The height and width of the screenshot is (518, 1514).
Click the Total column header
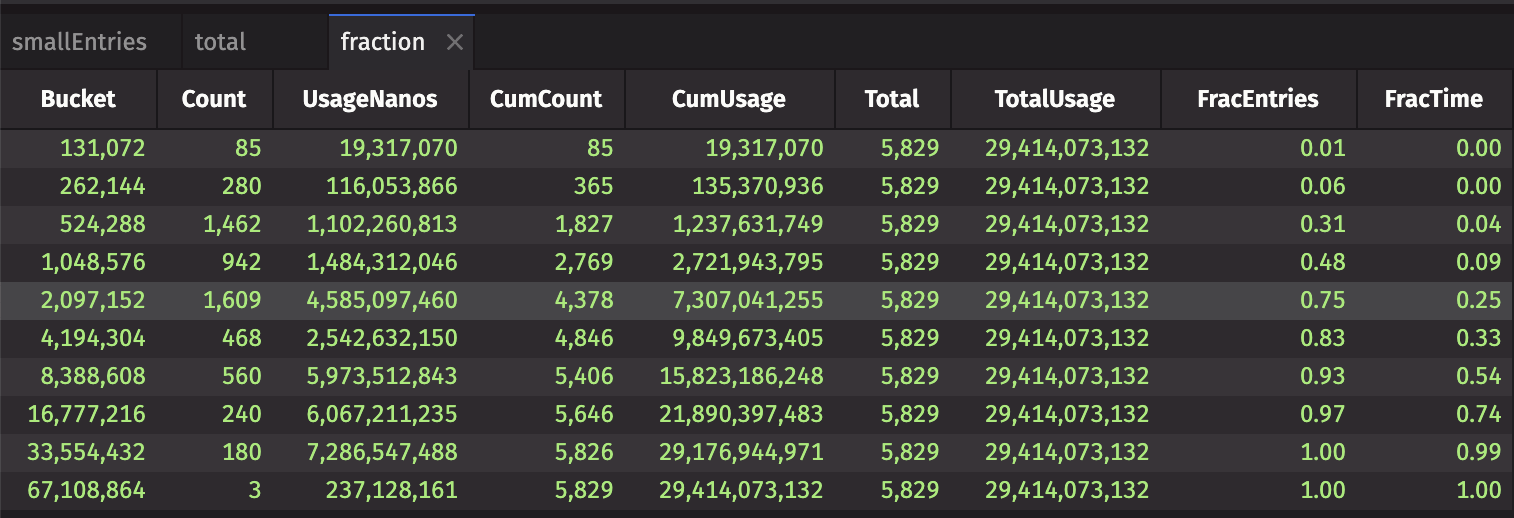[x=891, y=99]
